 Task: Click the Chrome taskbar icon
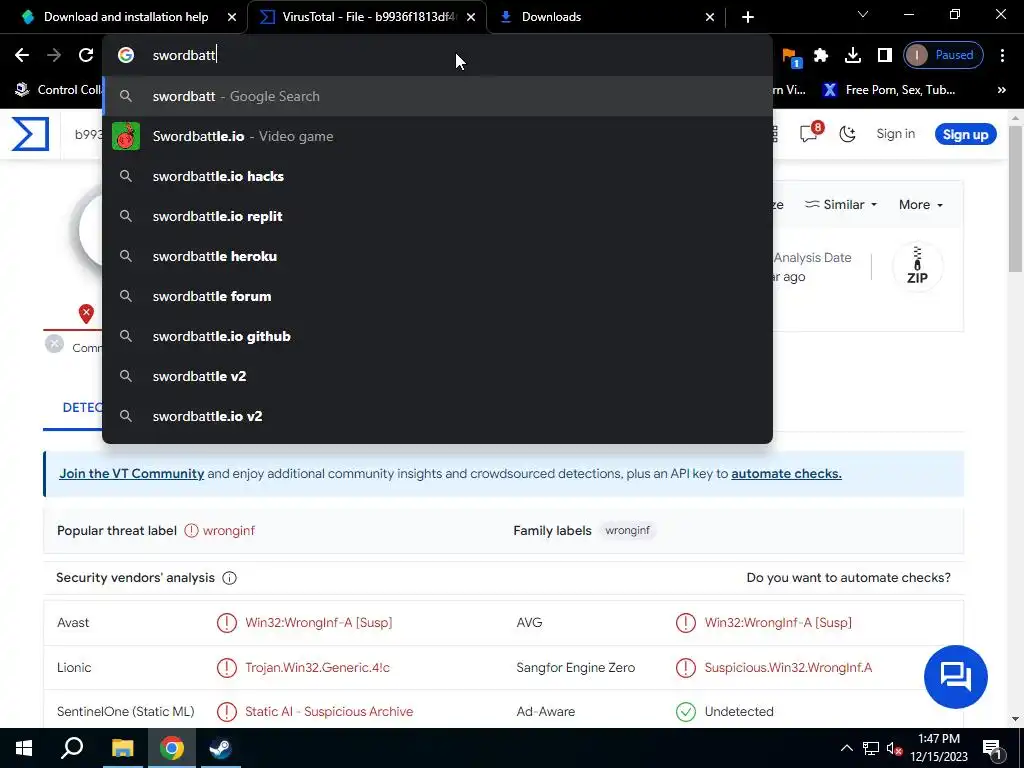171,748
